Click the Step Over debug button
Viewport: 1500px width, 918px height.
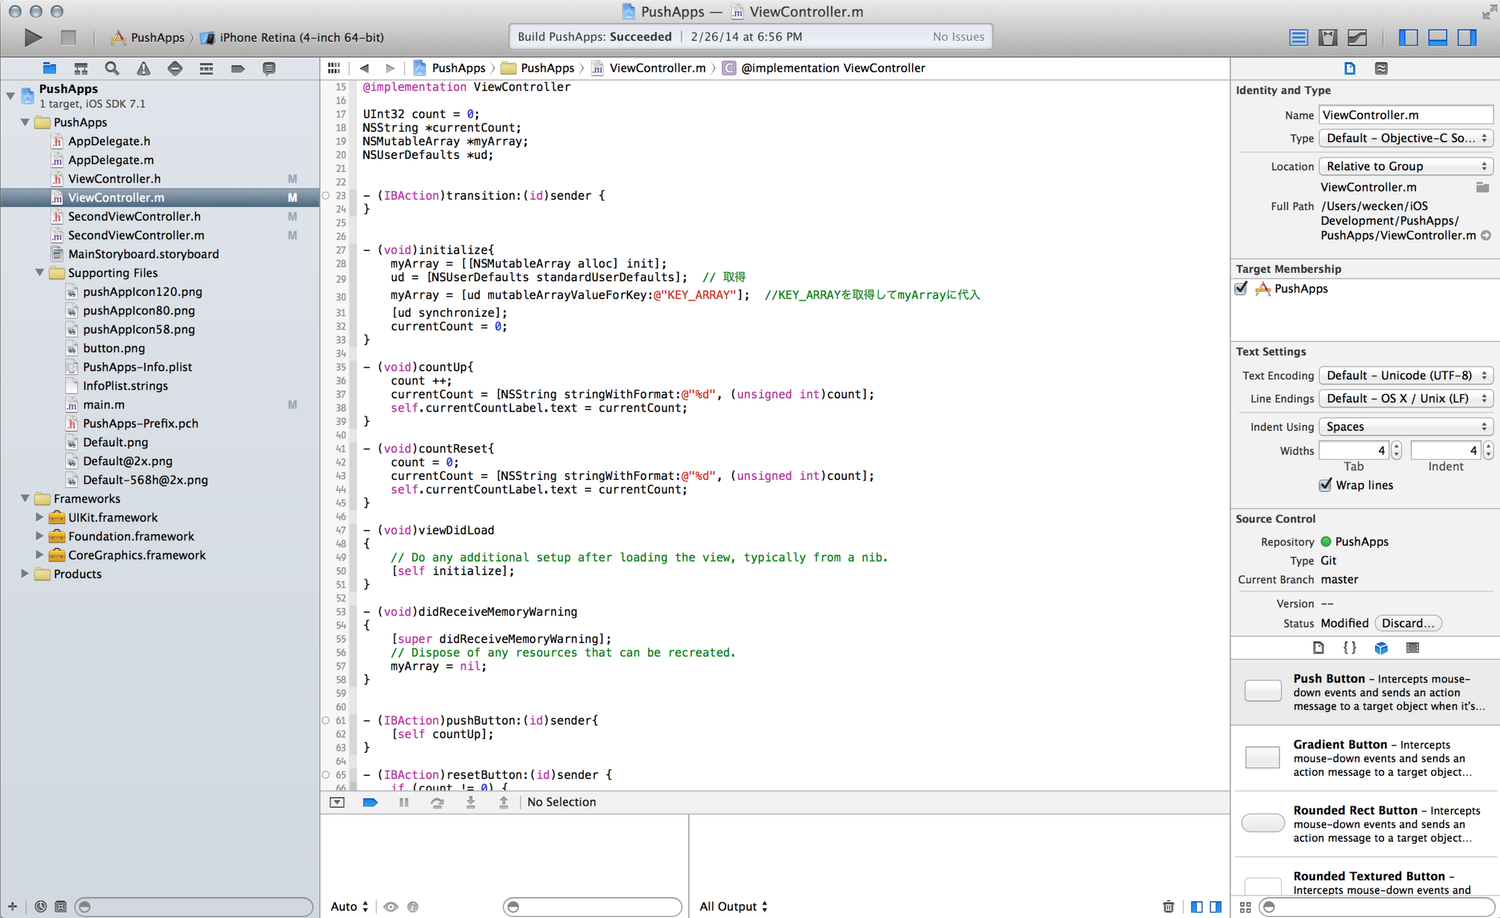tap(437, 802)
